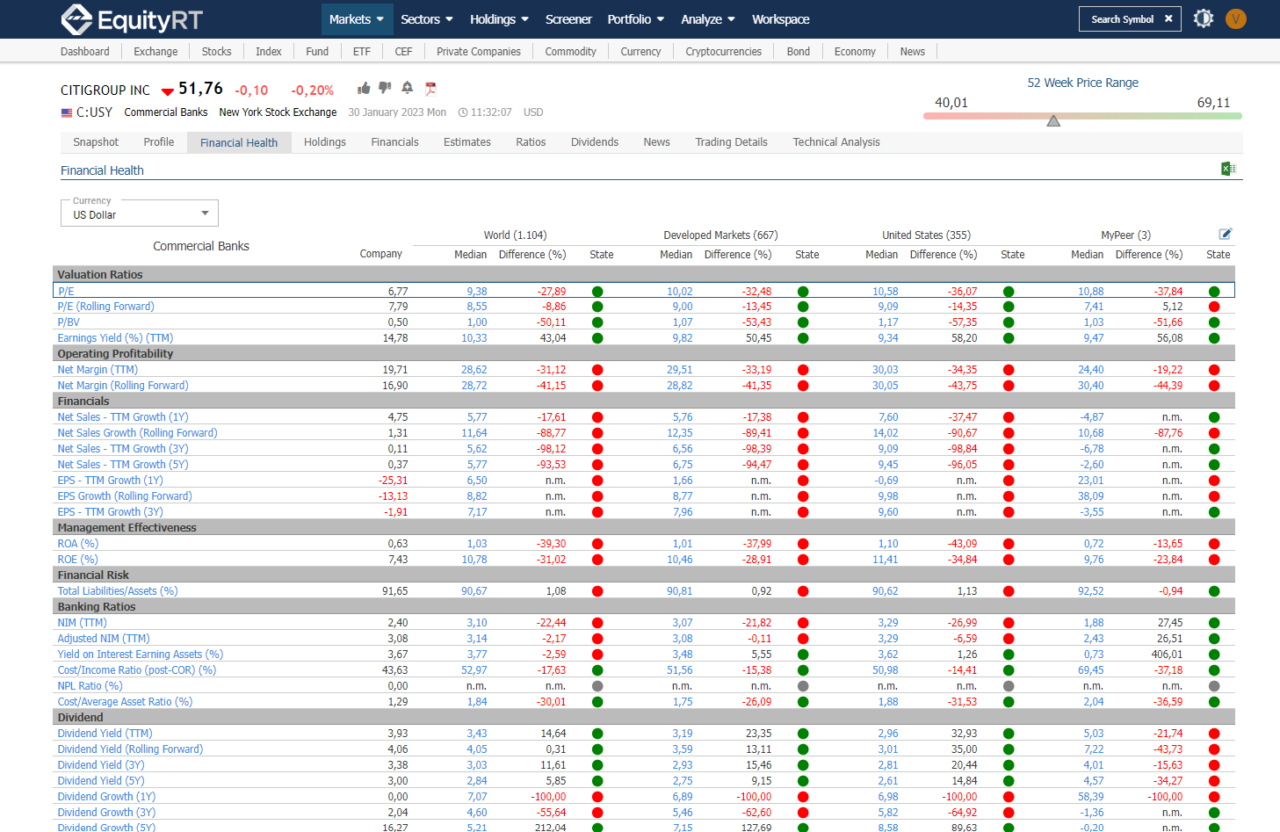
Task: Expand the Markets menu
Action: 357,19
